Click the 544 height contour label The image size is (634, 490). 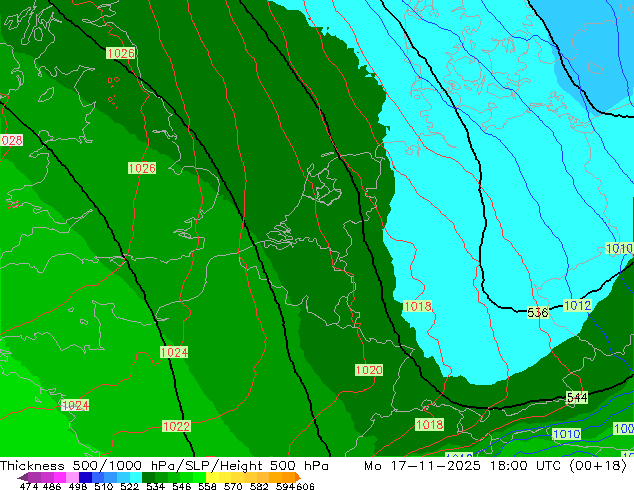[577, 397]
